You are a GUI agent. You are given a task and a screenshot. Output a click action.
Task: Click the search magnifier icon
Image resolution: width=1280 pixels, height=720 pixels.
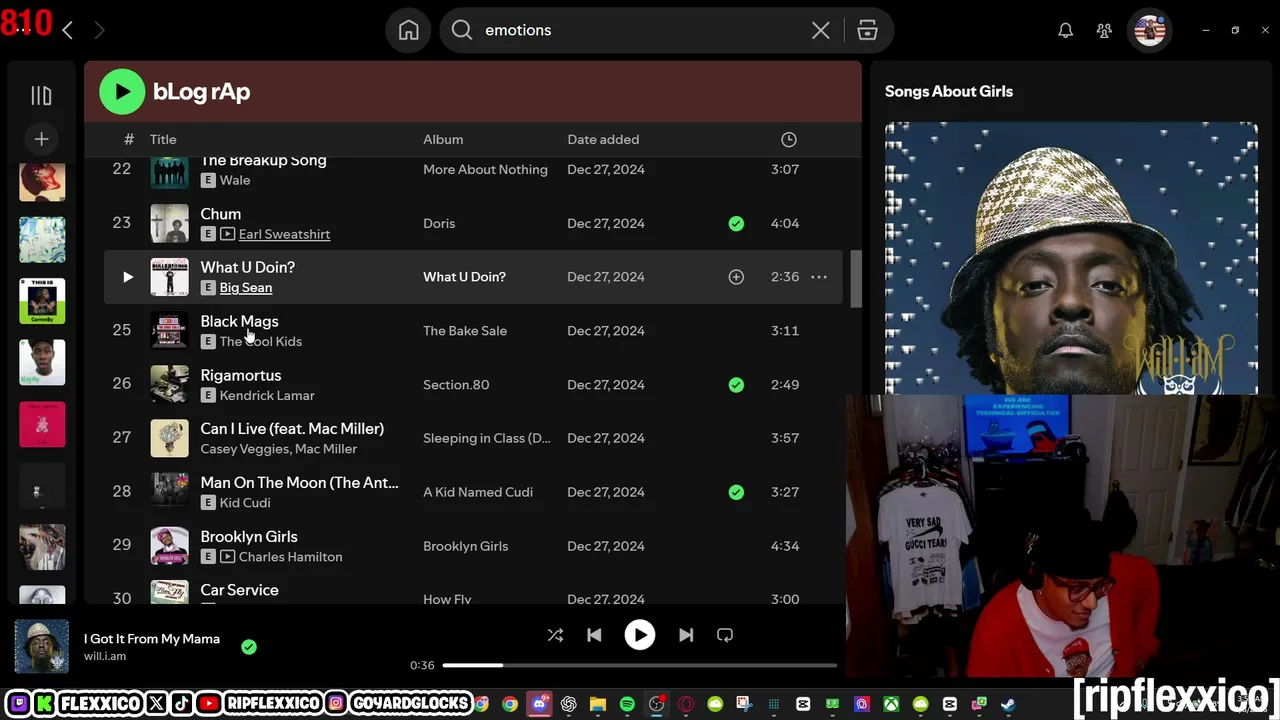coord(462,30)
